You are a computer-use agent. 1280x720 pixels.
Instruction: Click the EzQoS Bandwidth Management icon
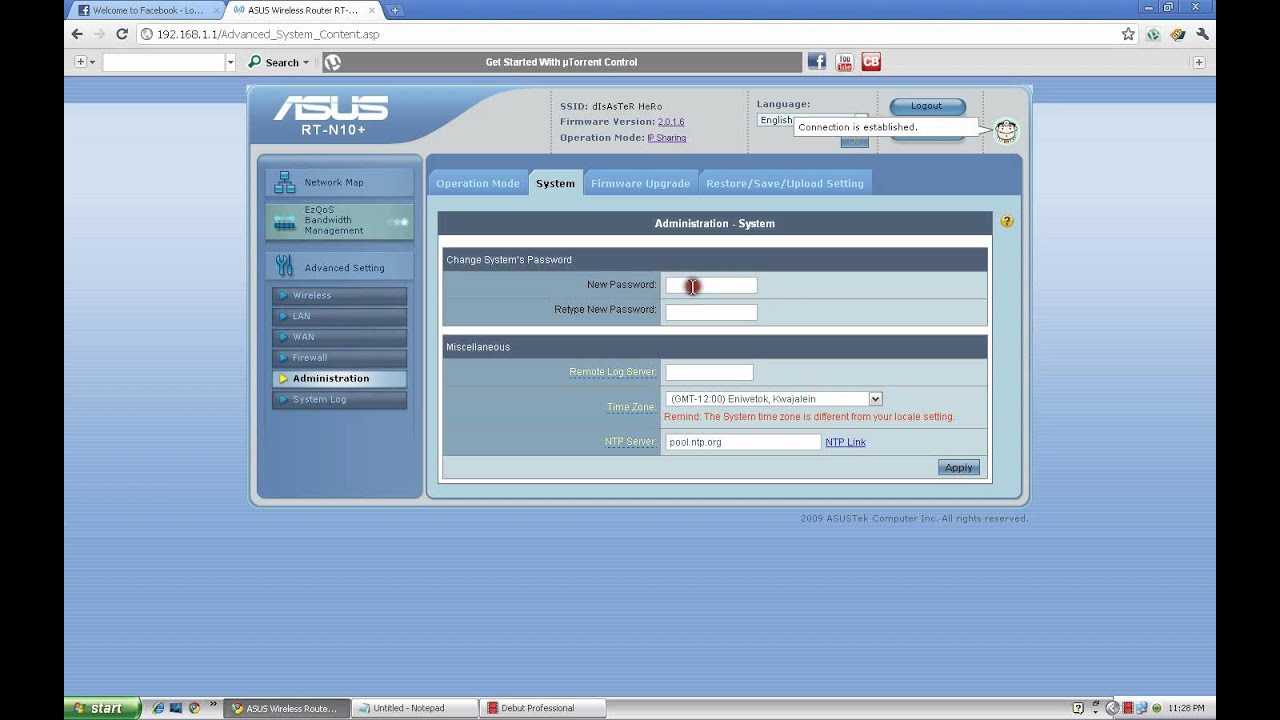point(285,221)
